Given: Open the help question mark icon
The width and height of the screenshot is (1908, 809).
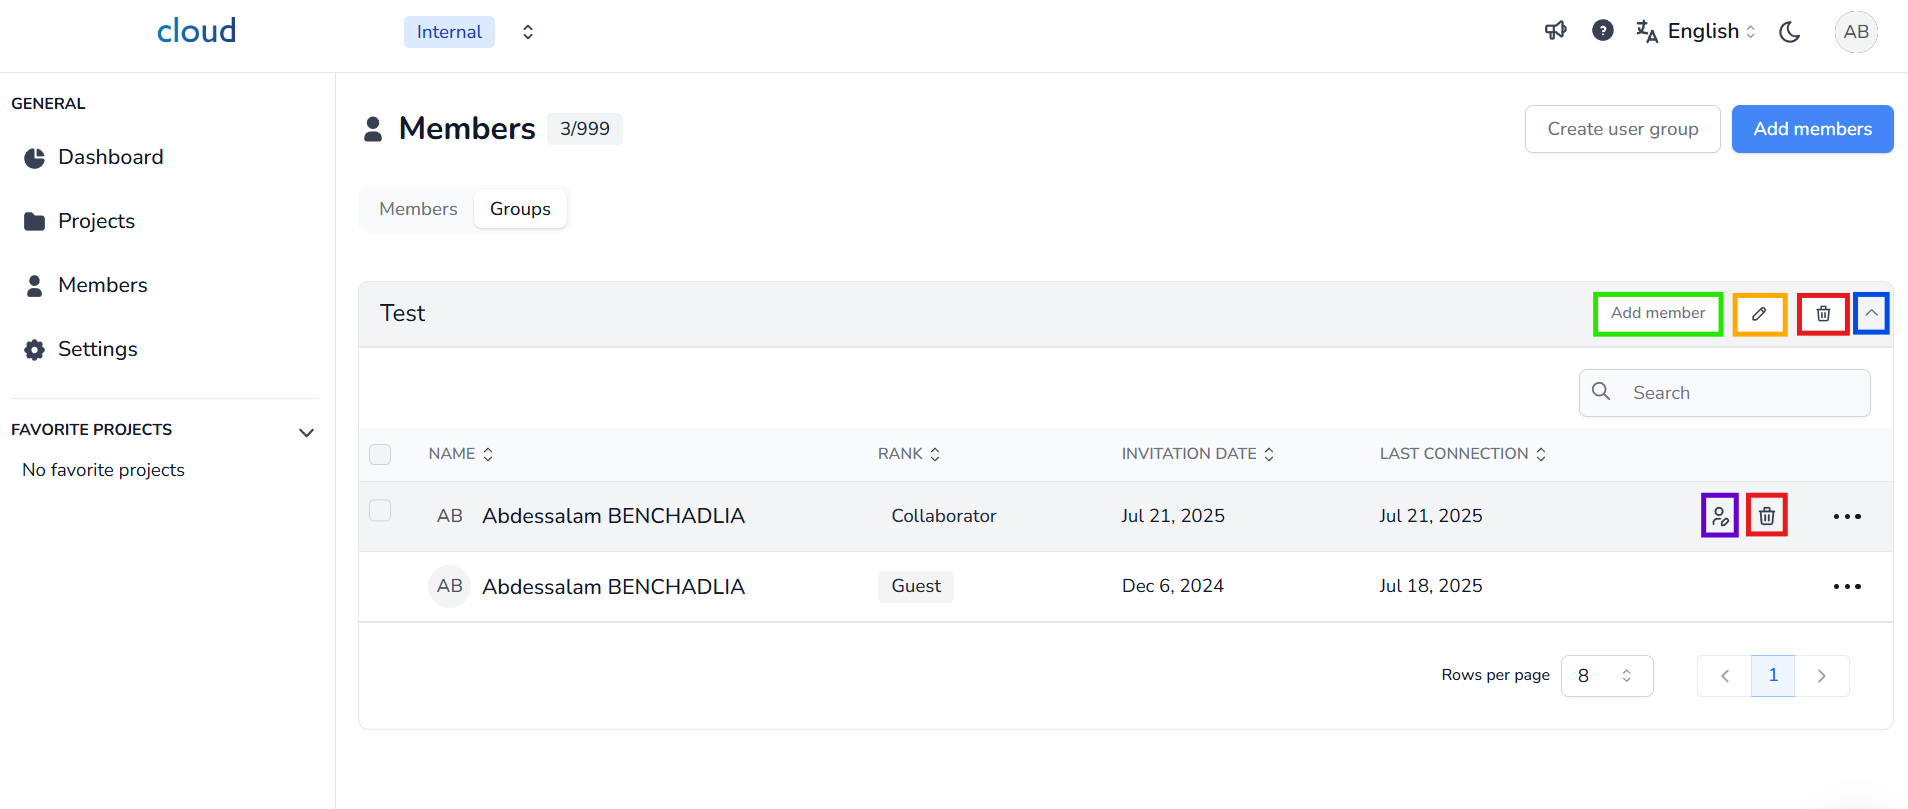Looking at the screenshot, I should (x=1602, y=31).
